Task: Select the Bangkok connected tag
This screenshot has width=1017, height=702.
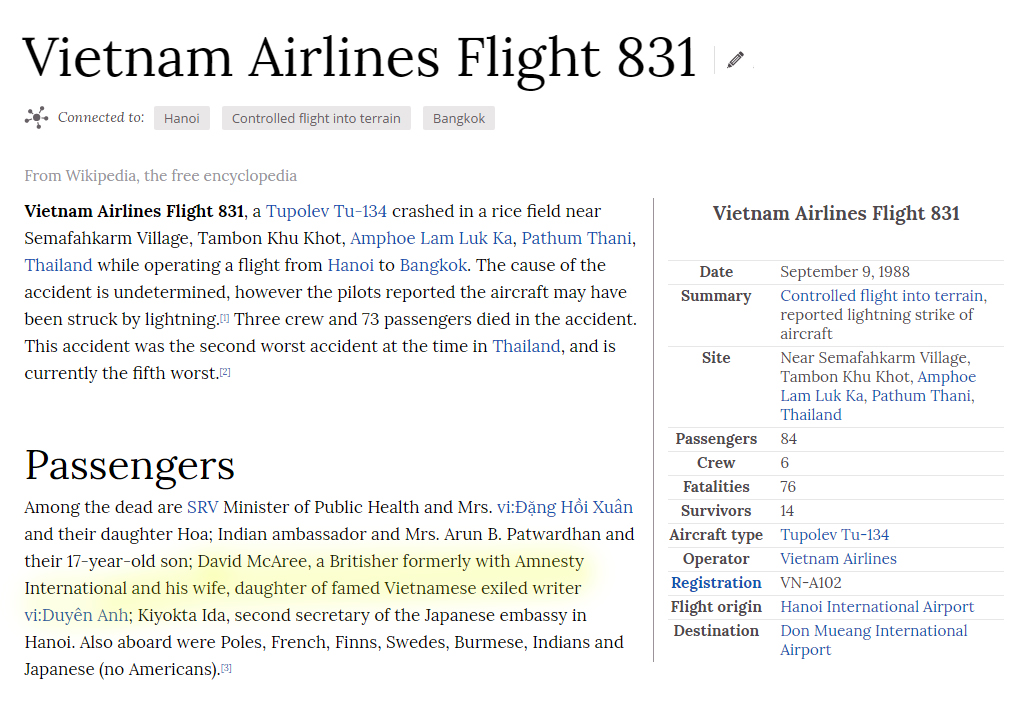Action: pyautogui.click(x=459, y=118)
